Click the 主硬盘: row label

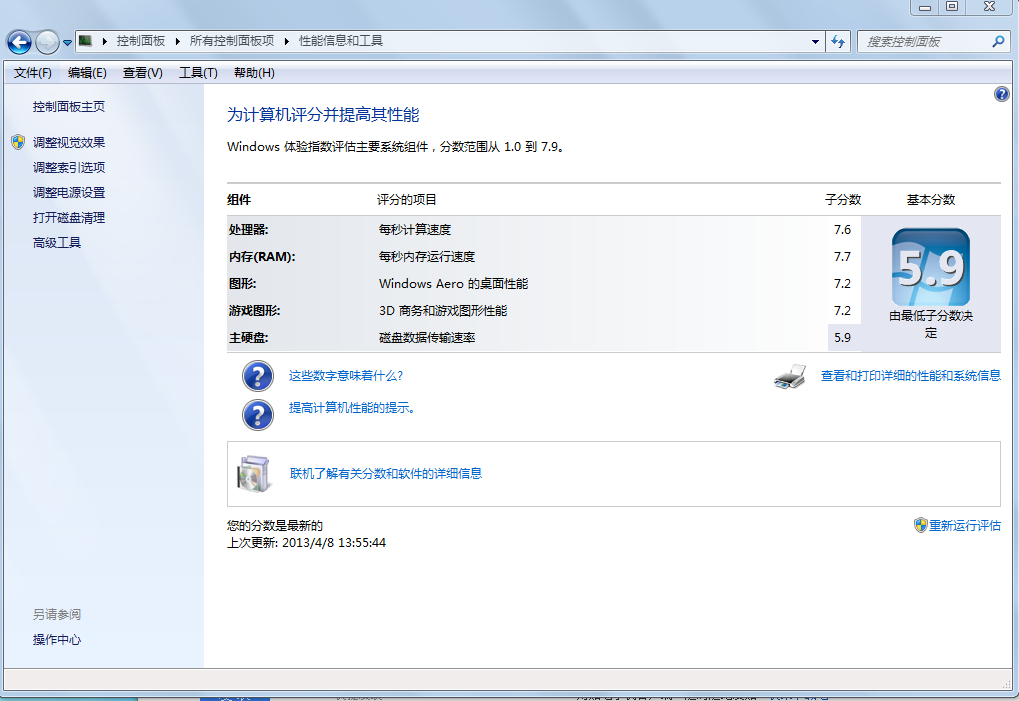248,338
